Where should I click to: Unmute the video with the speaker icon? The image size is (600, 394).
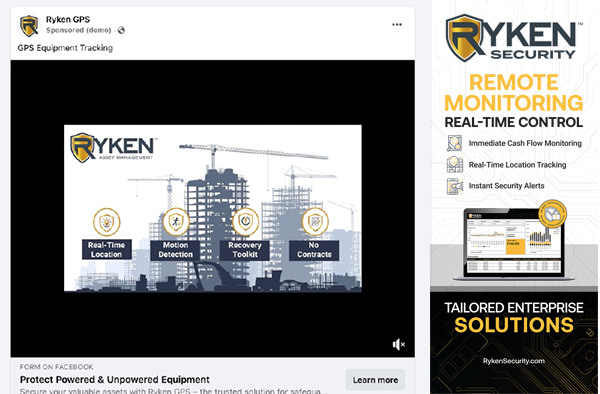(x=398, y=344)
